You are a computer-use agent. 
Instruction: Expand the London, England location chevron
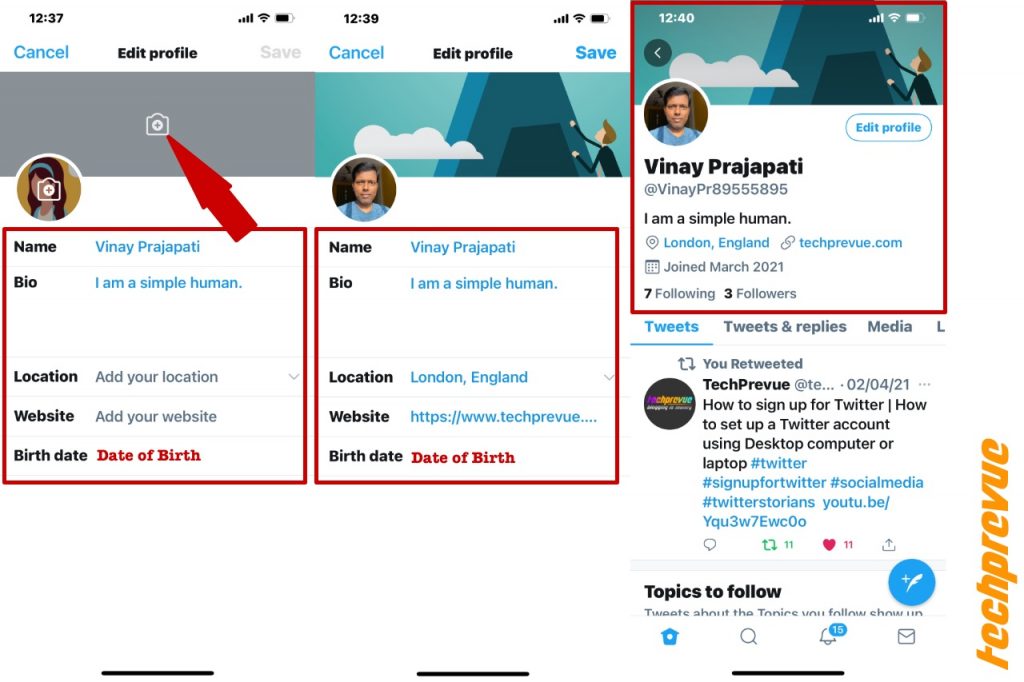(609, 378)
